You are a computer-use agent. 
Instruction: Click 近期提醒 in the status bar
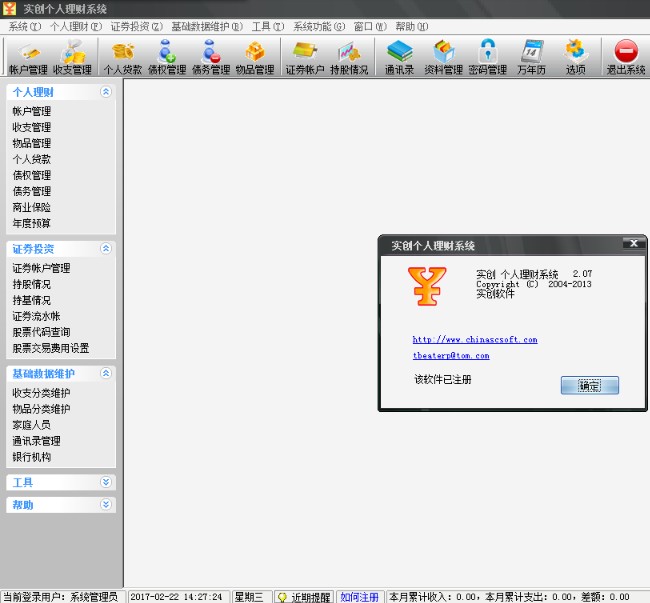click(303, 596)
